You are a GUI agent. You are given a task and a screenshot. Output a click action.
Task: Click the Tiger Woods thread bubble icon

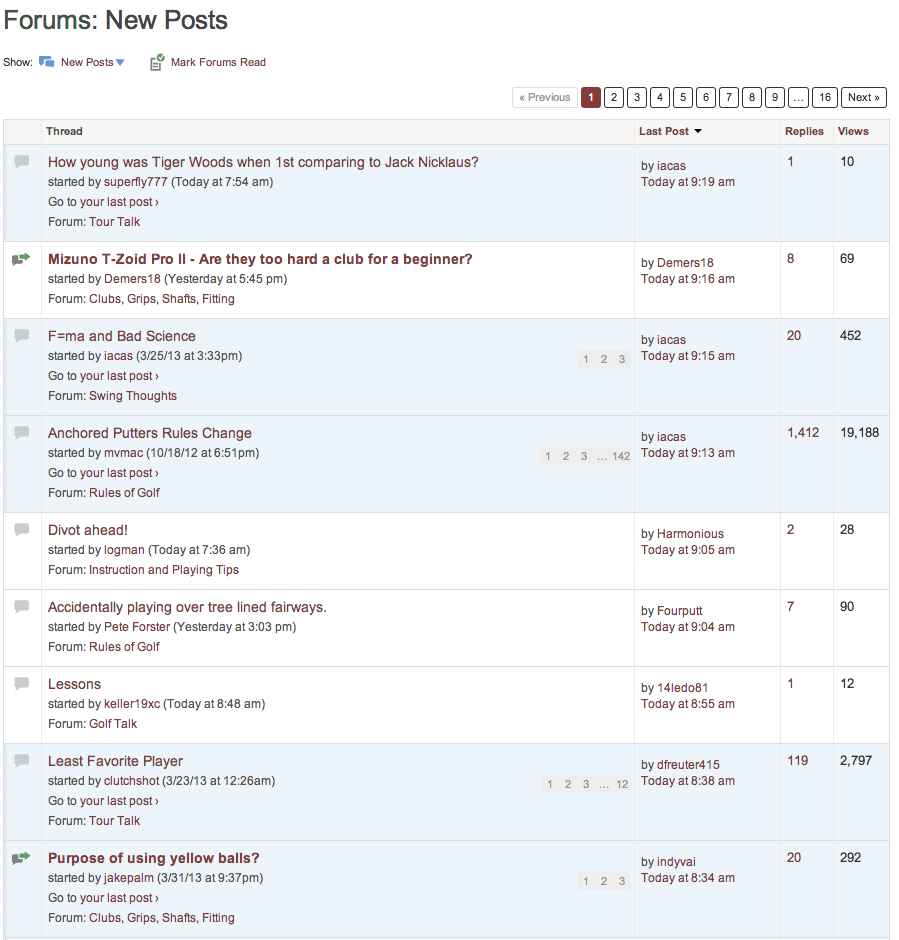pos(21,162)
